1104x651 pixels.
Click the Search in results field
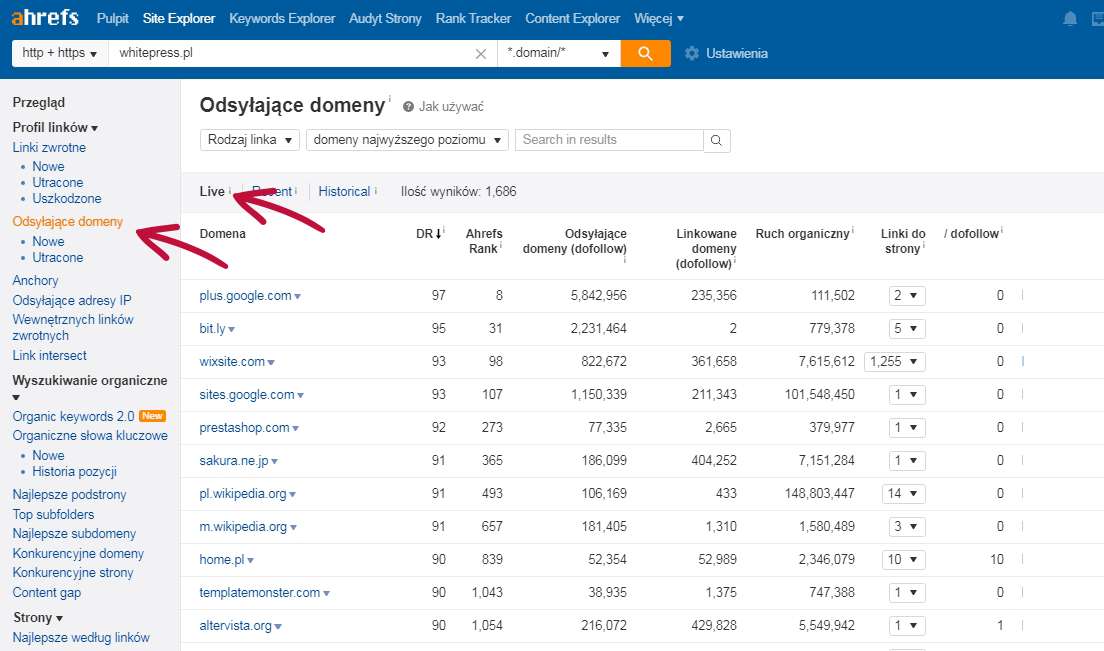coord(609,140)
